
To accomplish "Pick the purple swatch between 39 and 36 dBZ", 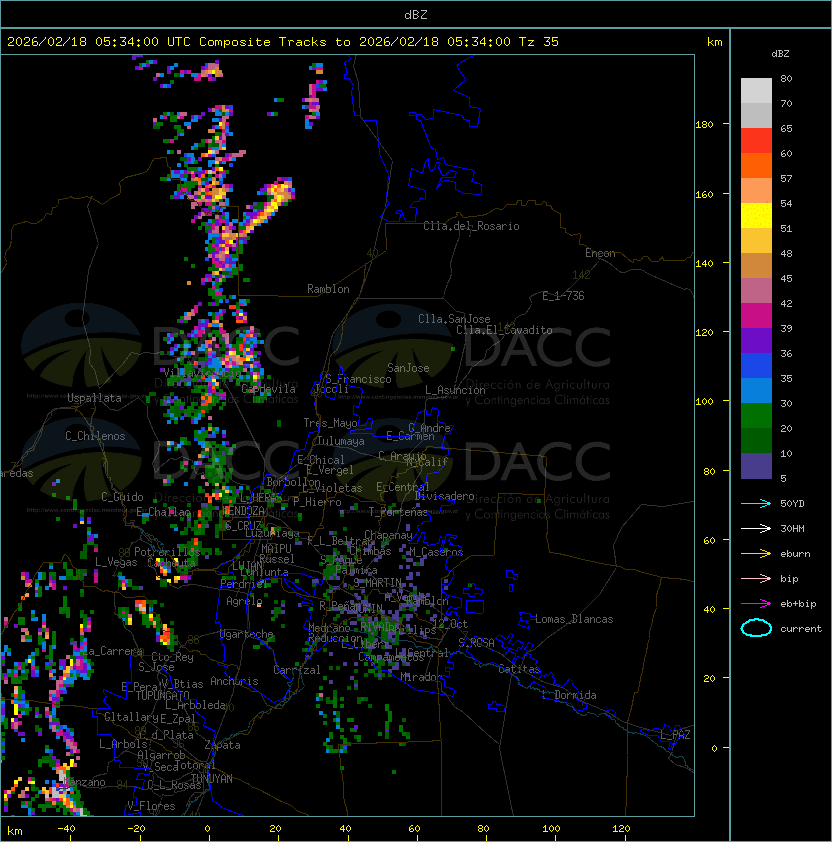I will (756, 341).
